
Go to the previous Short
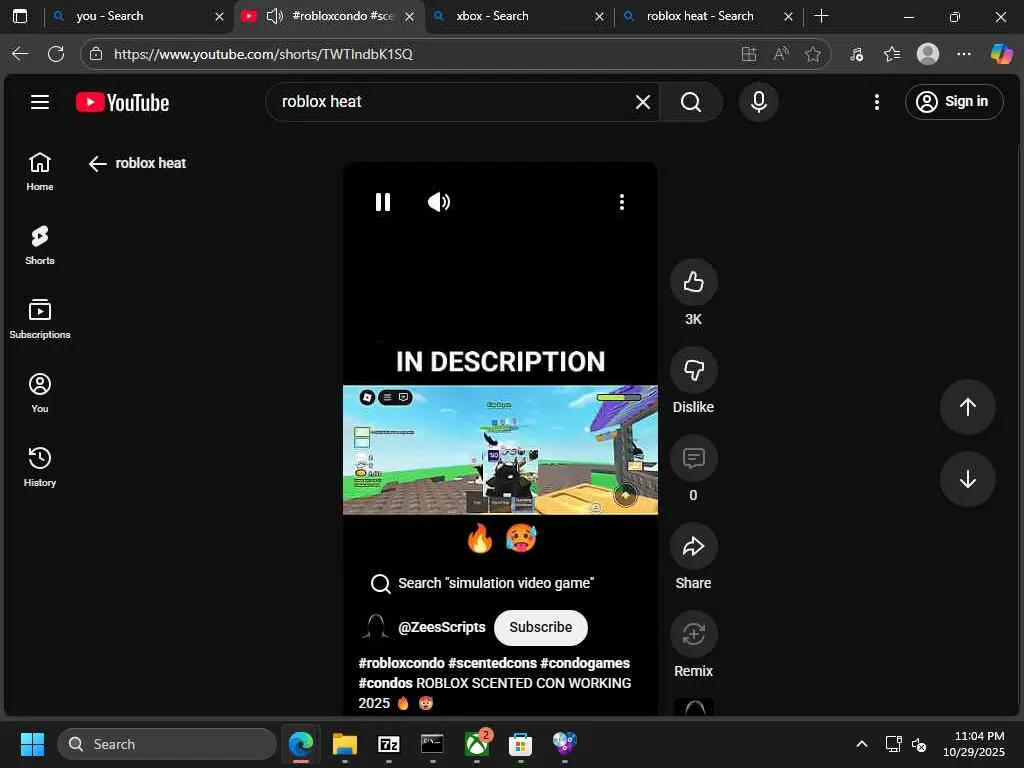(967, 407)
